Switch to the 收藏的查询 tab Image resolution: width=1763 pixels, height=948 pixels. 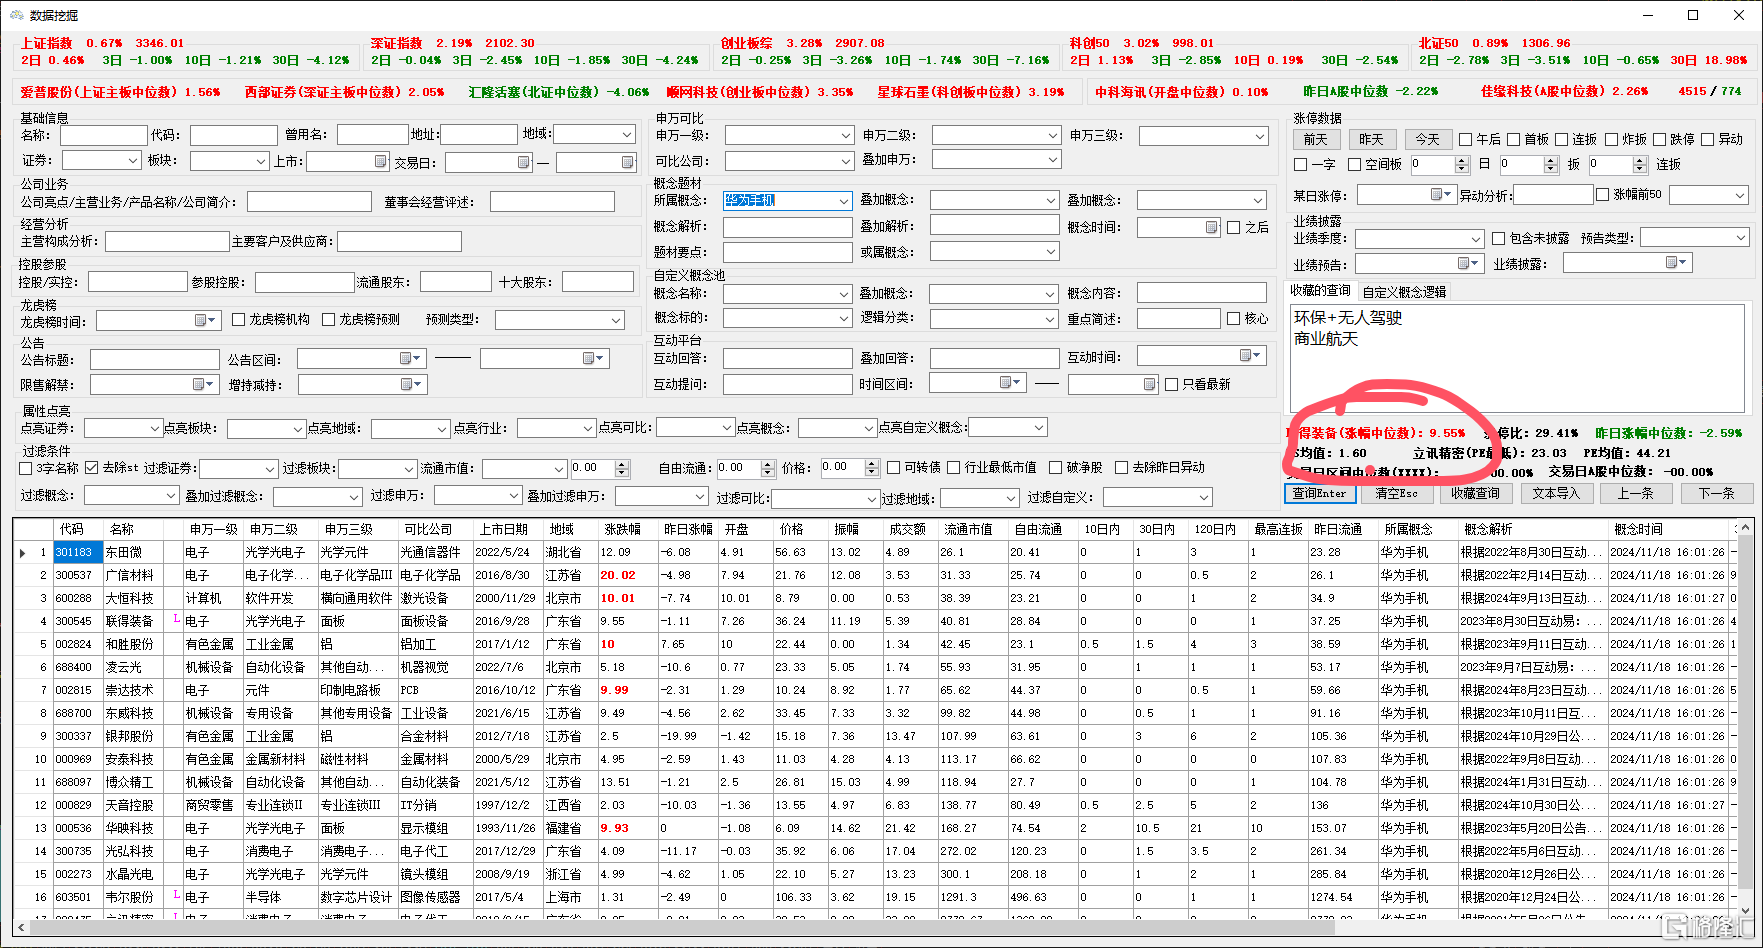click(1320, 291)
